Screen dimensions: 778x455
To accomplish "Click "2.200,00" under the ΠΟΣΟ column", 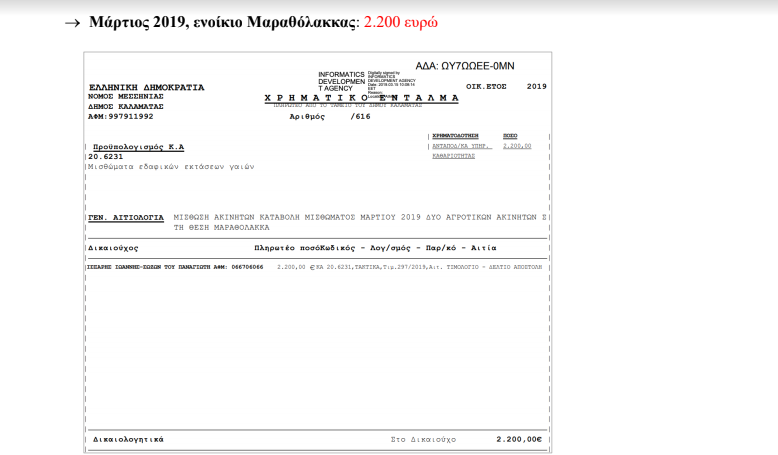I will coord(517,146).
